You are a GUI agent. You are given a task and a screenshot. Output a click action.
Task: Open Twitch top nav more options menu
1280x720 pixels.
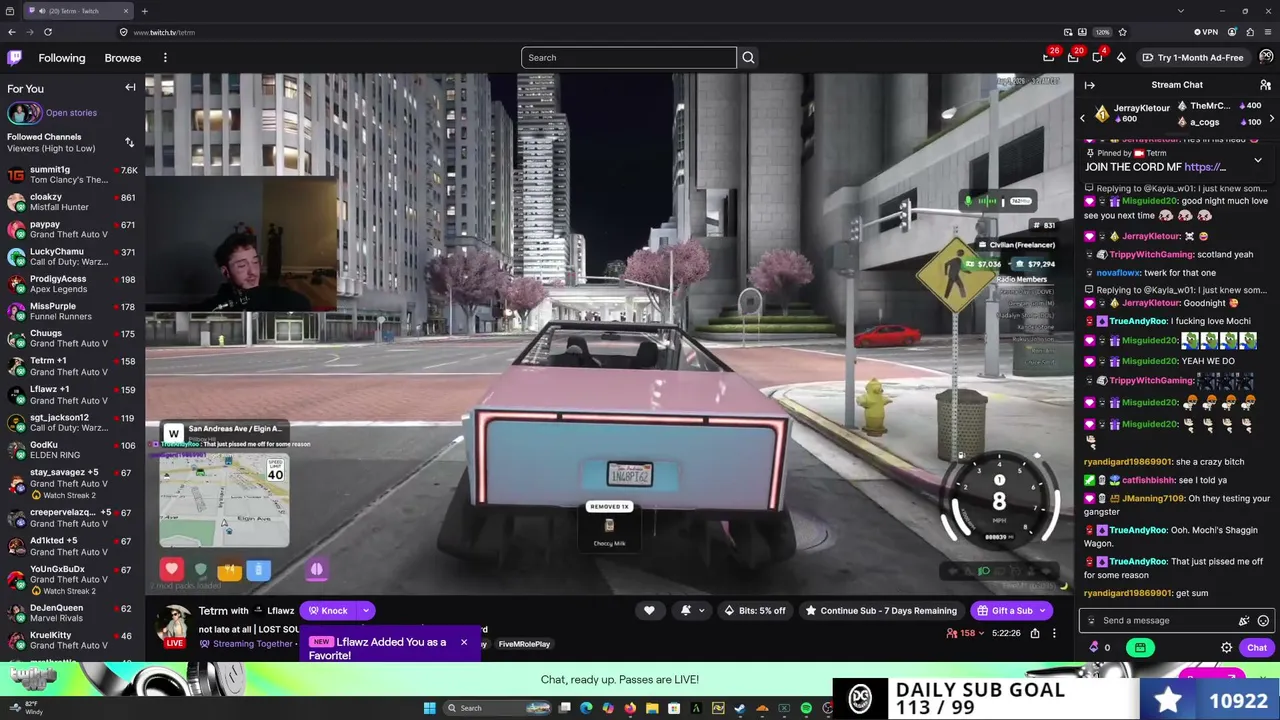click(x=165, y=58)
